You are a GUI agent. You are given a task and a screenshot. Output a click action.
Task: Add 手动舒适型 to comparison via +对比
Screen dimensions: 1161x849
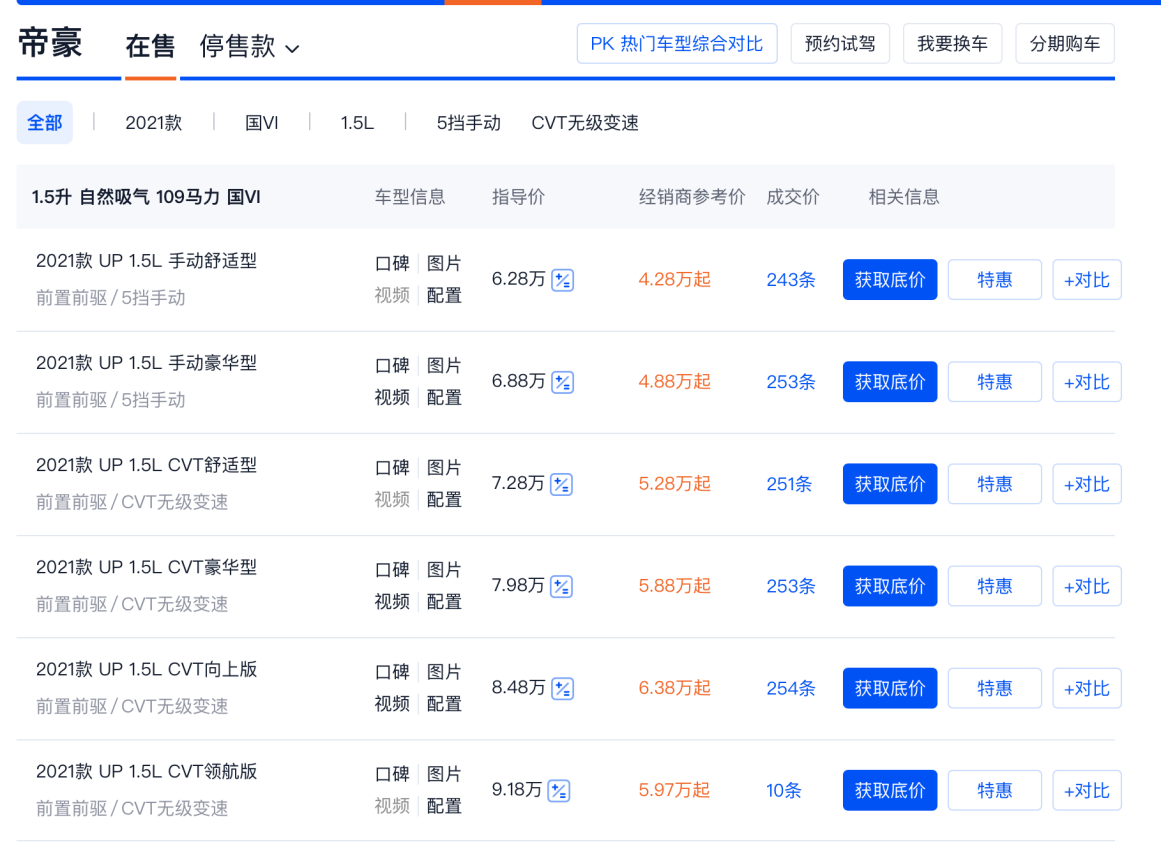click(1086, 280)
